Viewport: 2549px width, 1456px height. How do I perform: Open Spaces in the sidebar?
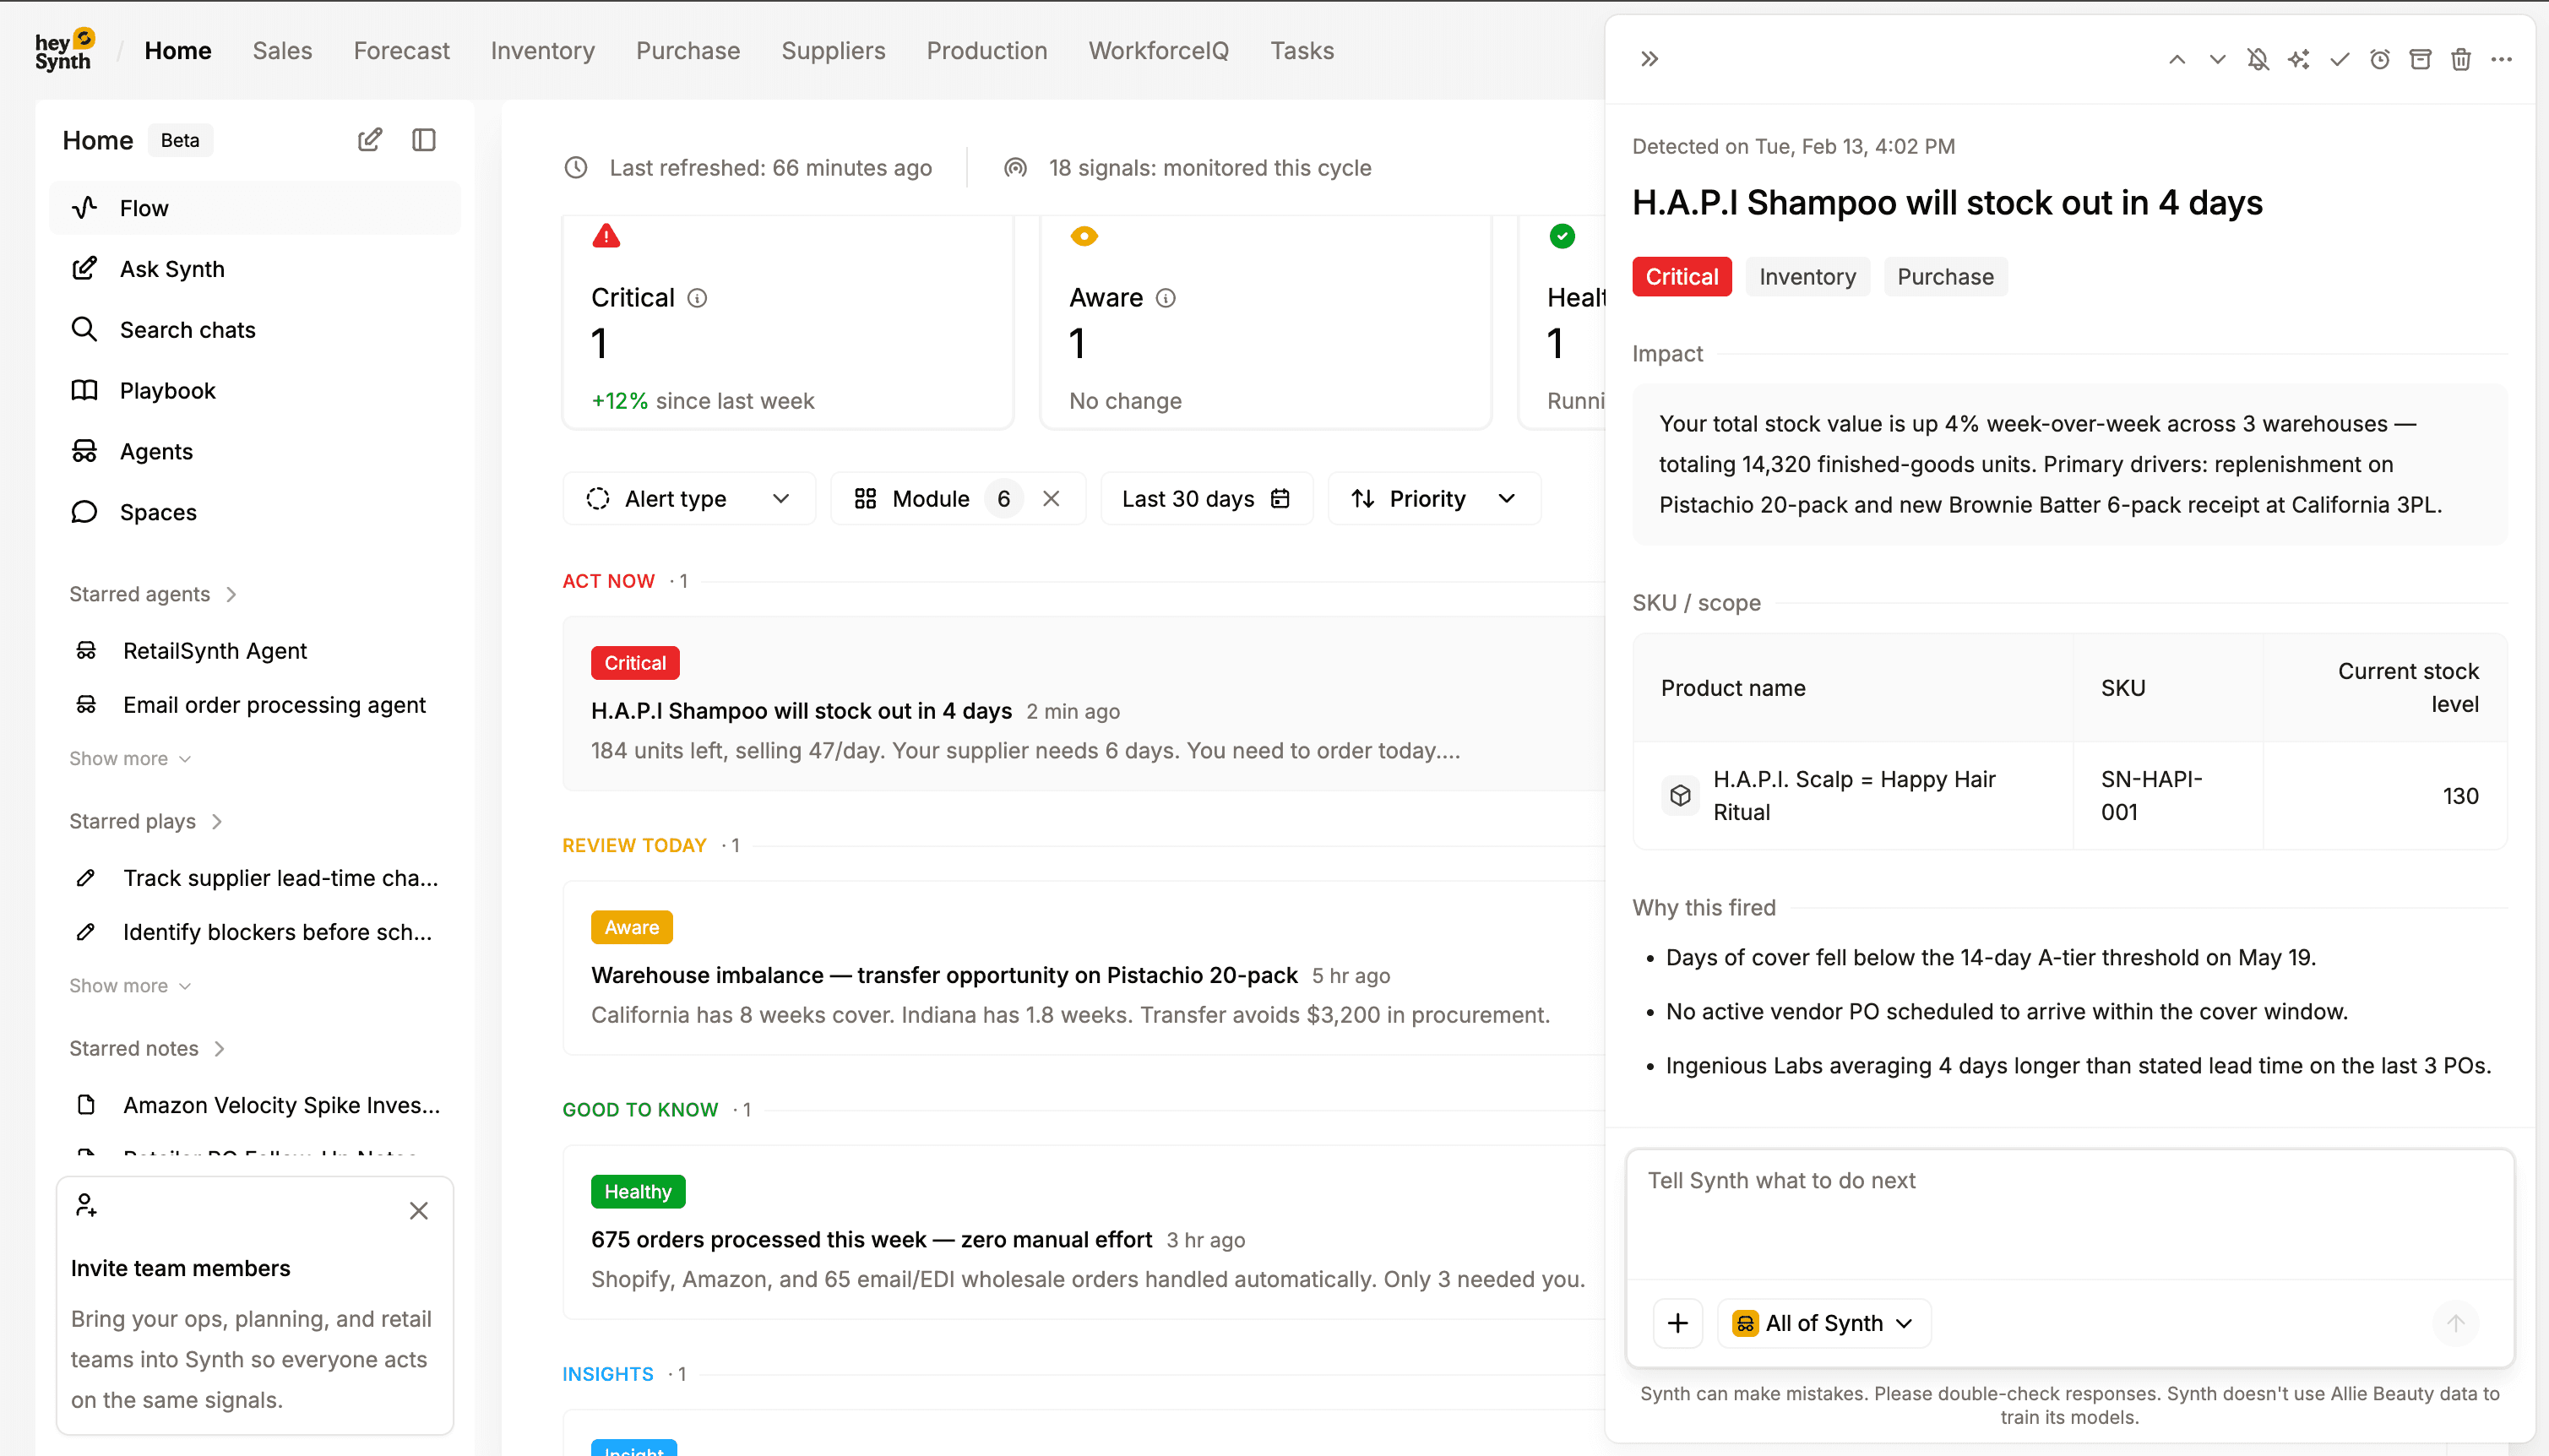point(255,512)
